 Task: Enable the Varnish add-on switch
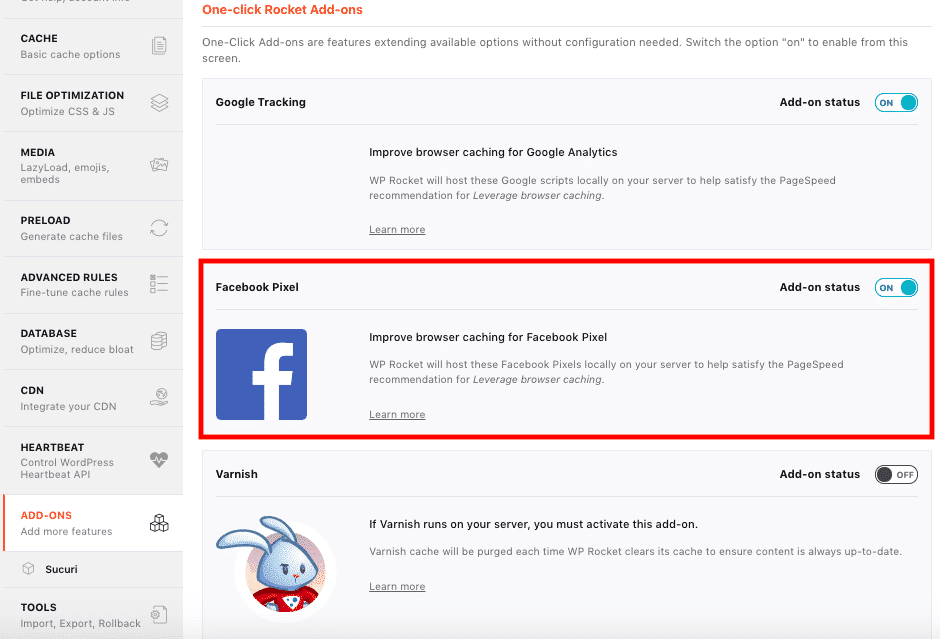(896, 474)
